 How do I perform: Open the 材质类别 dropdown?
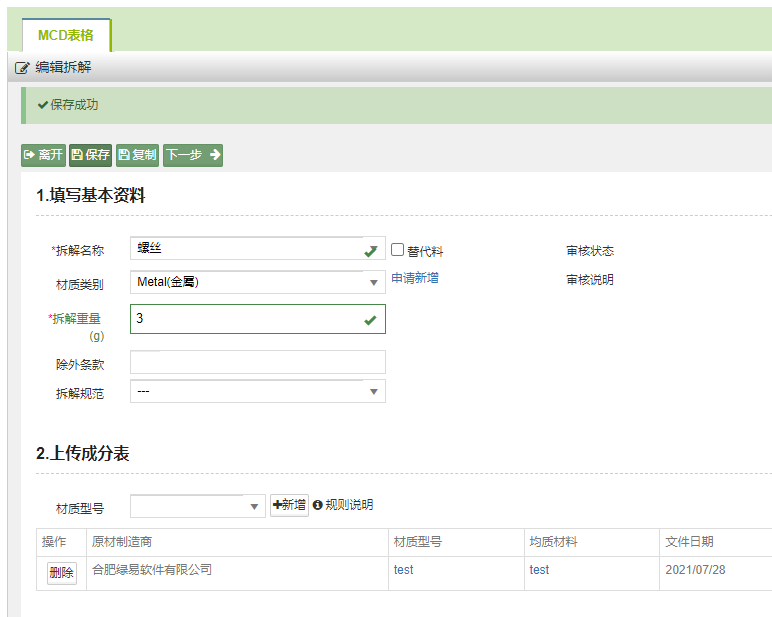point(257,282)
